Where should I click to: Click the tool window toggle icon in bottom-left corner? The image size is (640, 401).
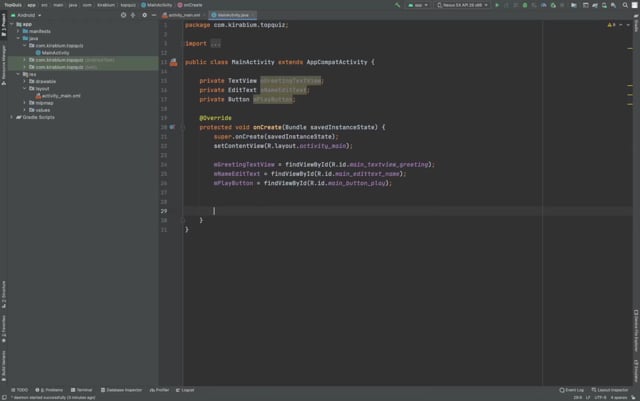(x=4, y=397)
